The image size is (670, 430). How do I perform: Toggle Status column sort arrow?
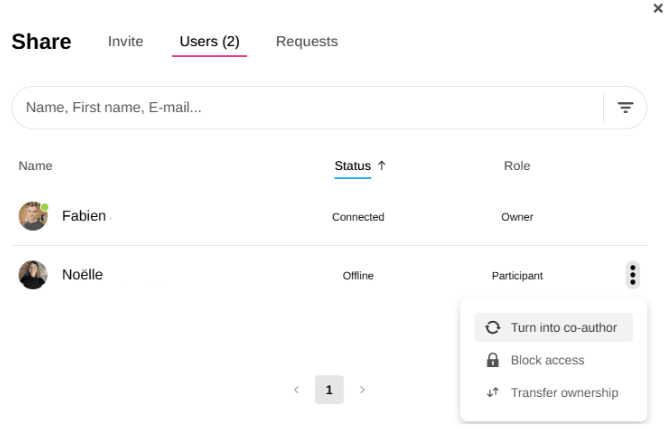381,166
